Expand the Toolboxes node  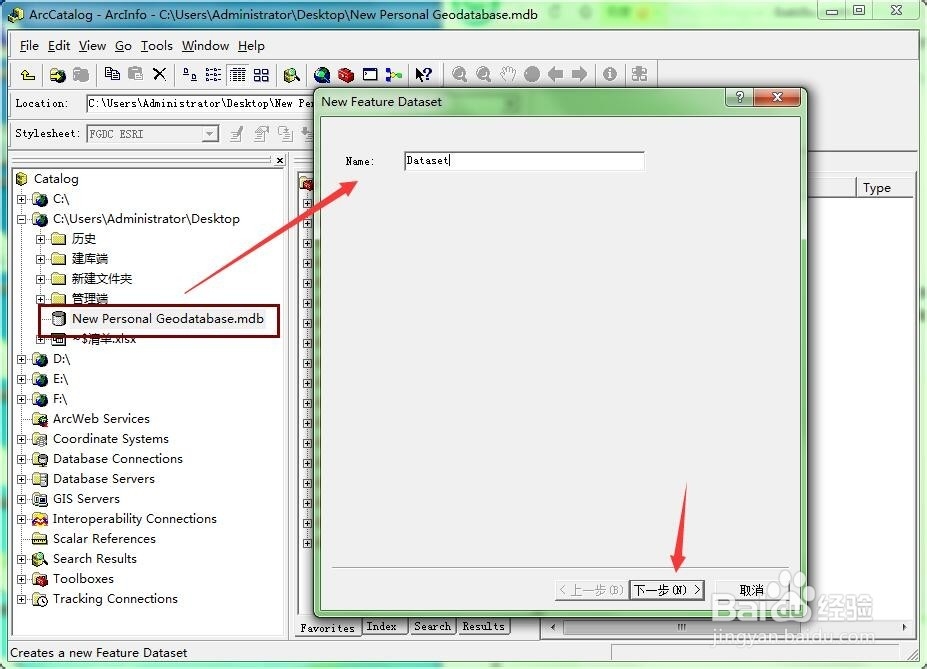pos(21,579)
